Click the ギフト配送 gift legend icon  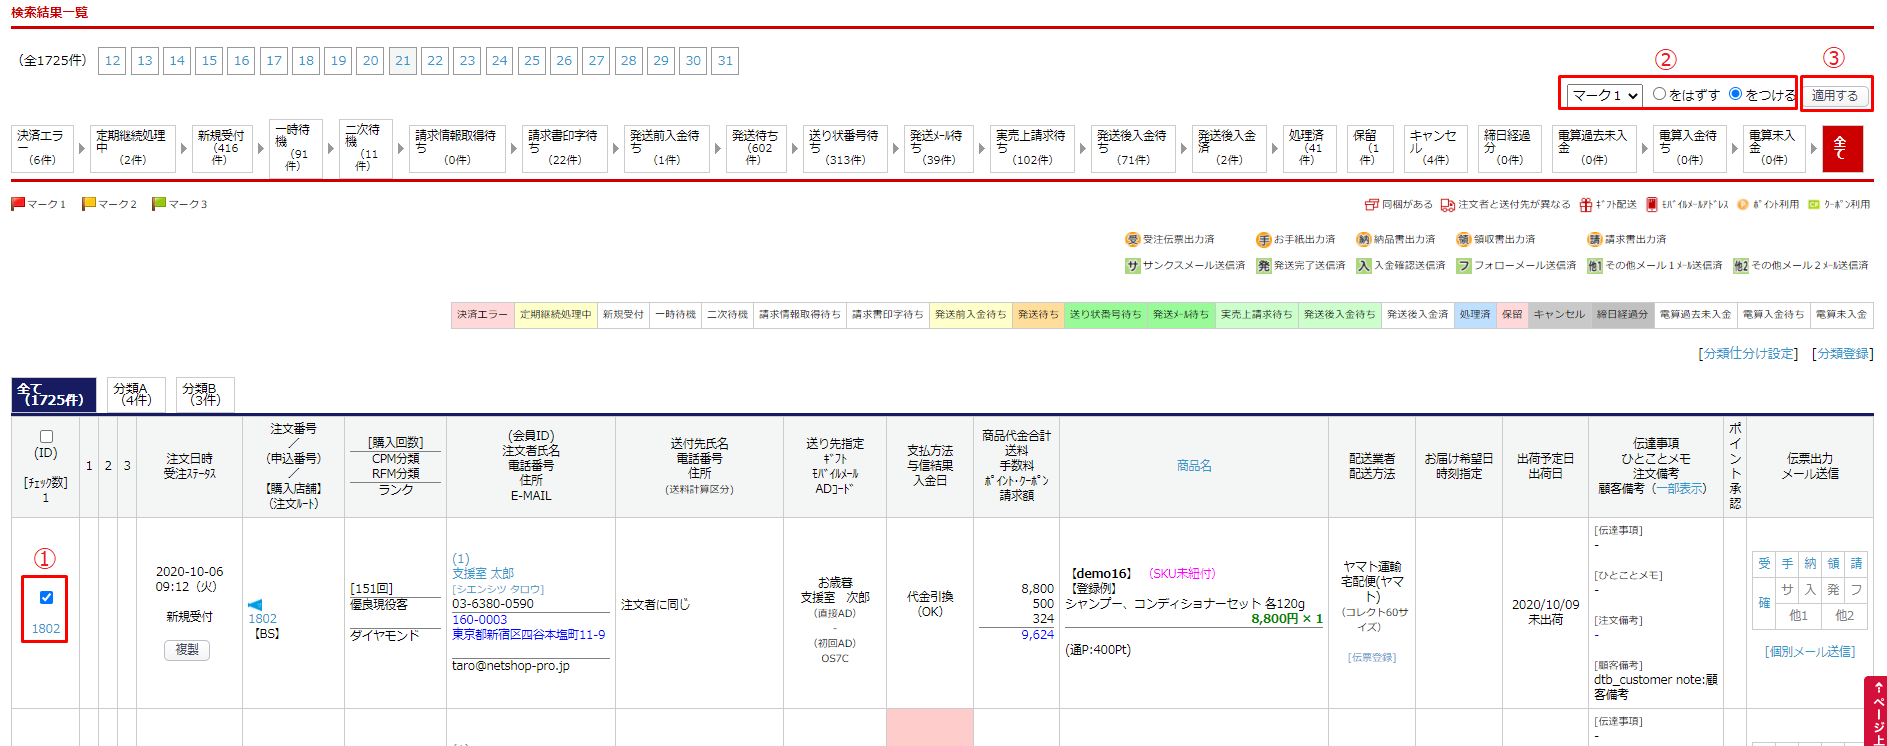[x=1586, y=205]
